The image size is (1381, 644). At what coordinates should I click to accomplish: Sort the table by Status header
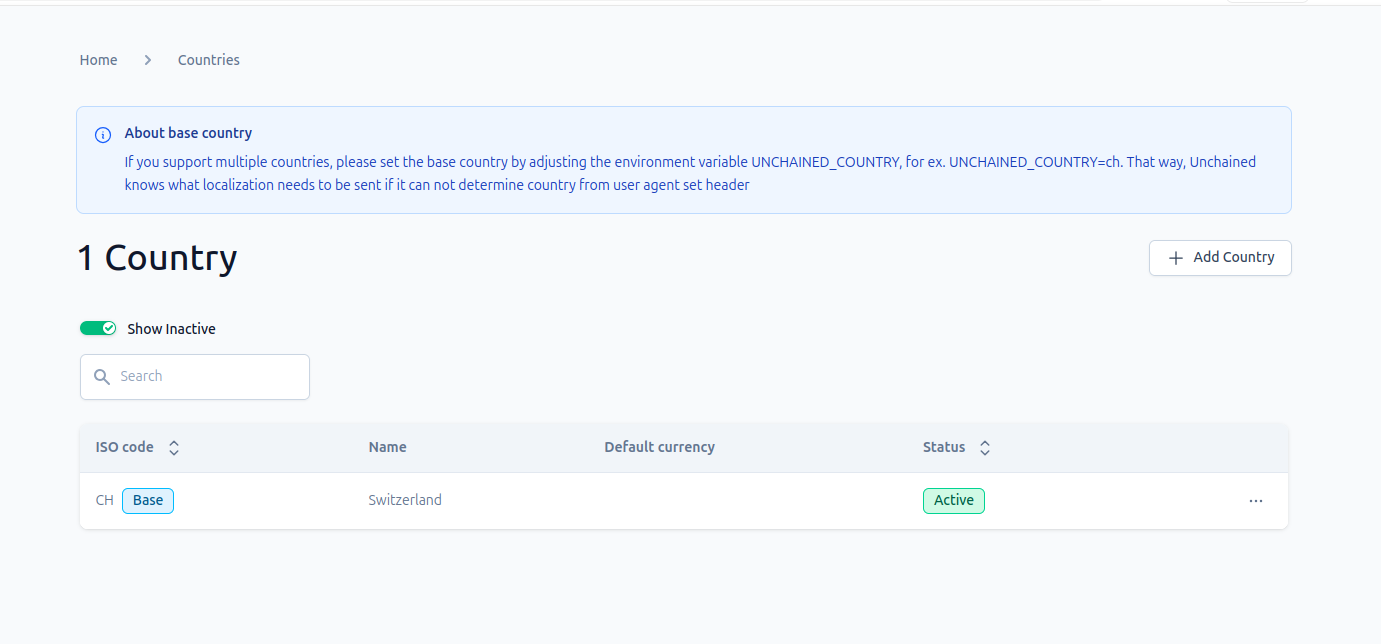[x=944, y=447]
